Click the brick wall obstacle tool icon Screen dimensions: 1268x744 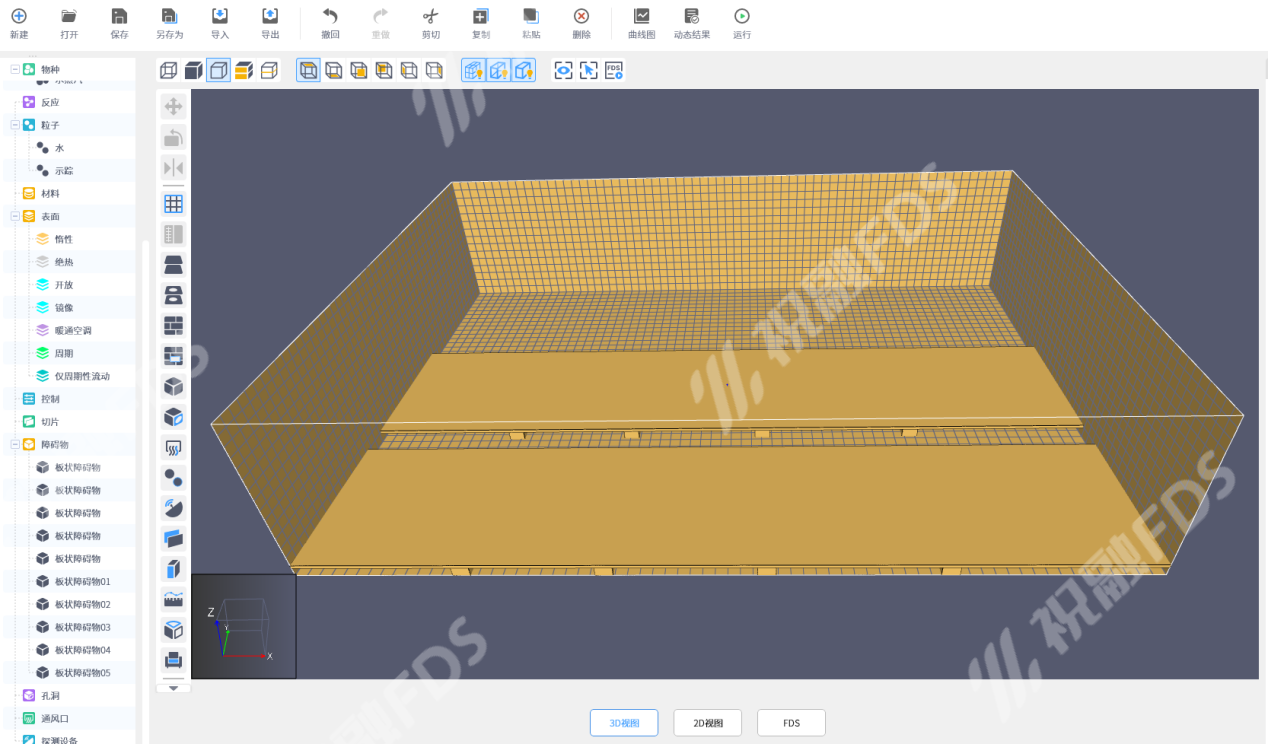[x=173, y=326]
